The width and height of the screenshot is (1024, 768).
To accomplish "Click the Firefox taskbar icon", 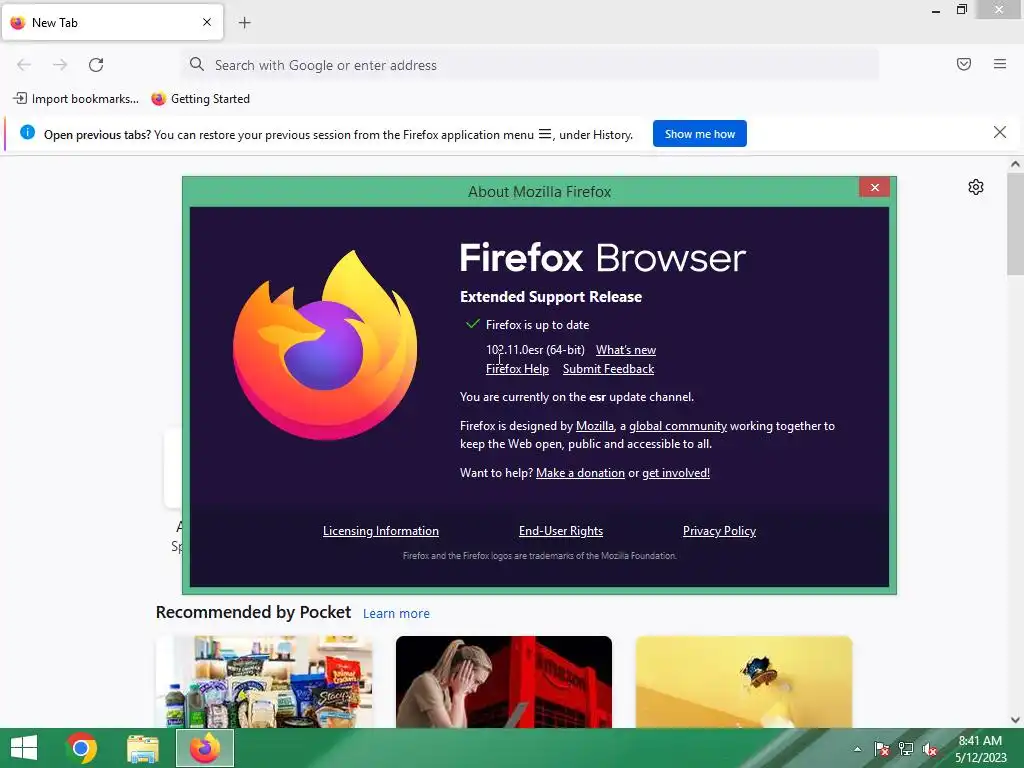I will (204, 748).
